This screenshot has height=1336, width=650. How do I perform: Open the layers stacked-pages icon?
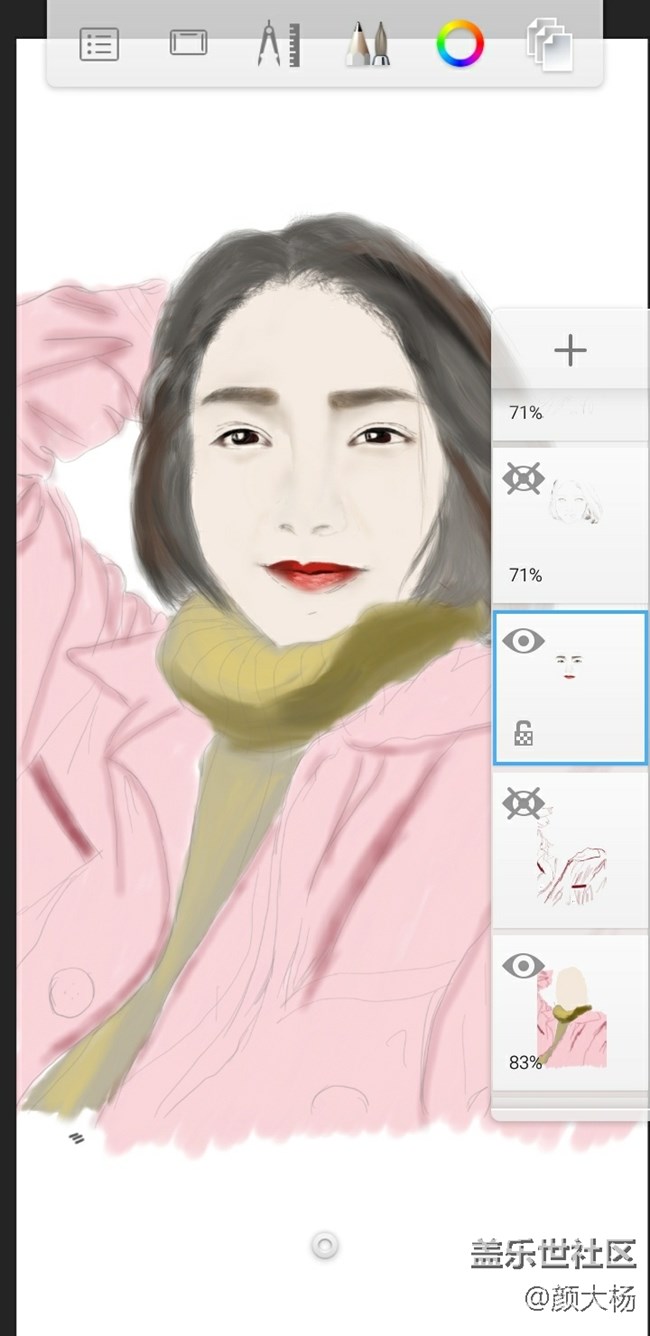tap(550, 46)
